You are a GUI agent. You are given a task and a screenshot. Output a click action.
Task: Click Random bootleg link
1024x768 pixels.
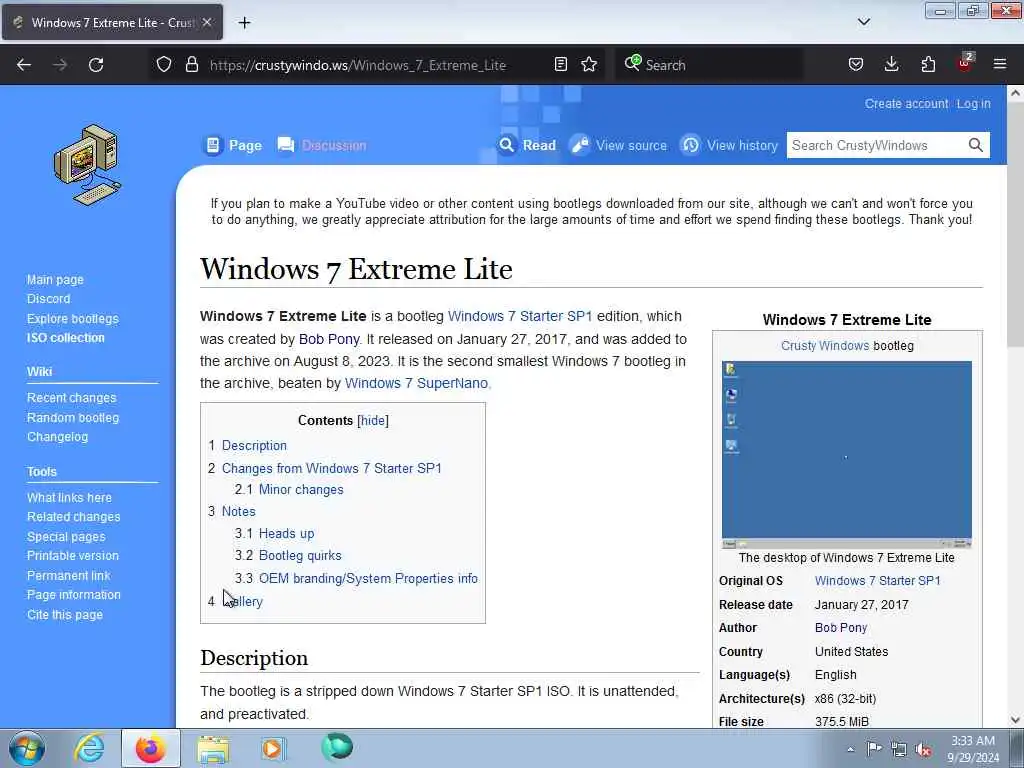tap(72, 417)
